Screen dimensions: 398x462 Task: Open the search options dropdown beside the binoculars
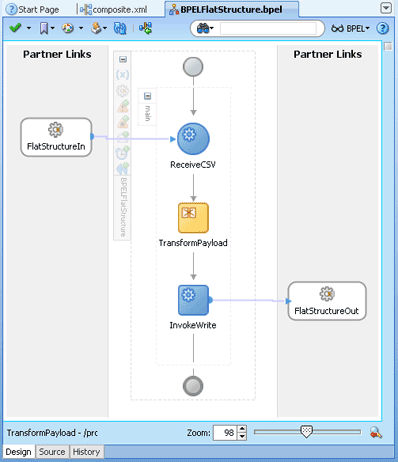(212, 29)
